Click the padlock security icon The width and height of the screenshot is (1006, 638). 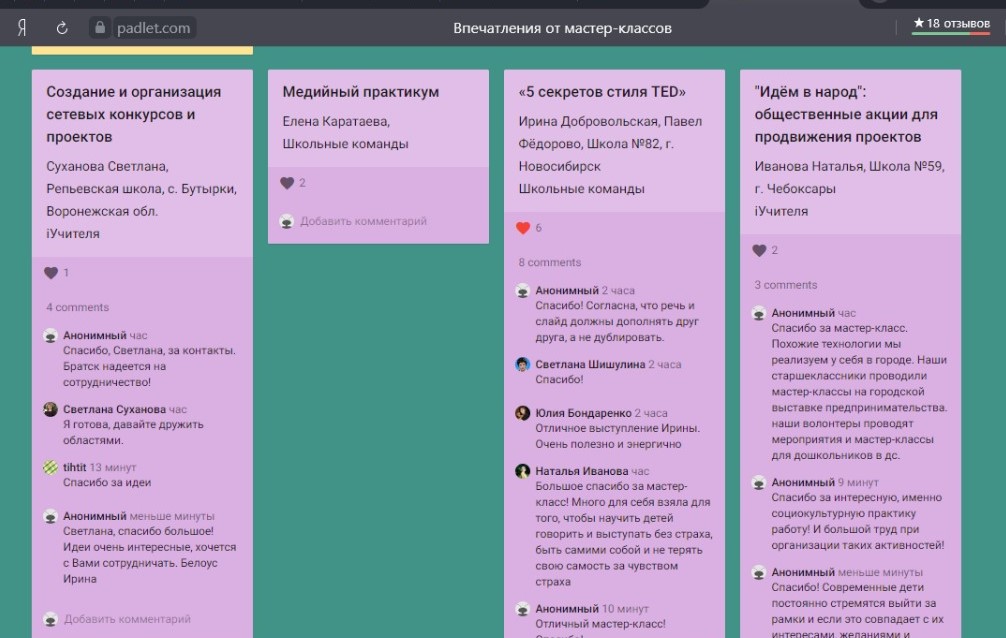pyautogui.click(x=98, y=28)
